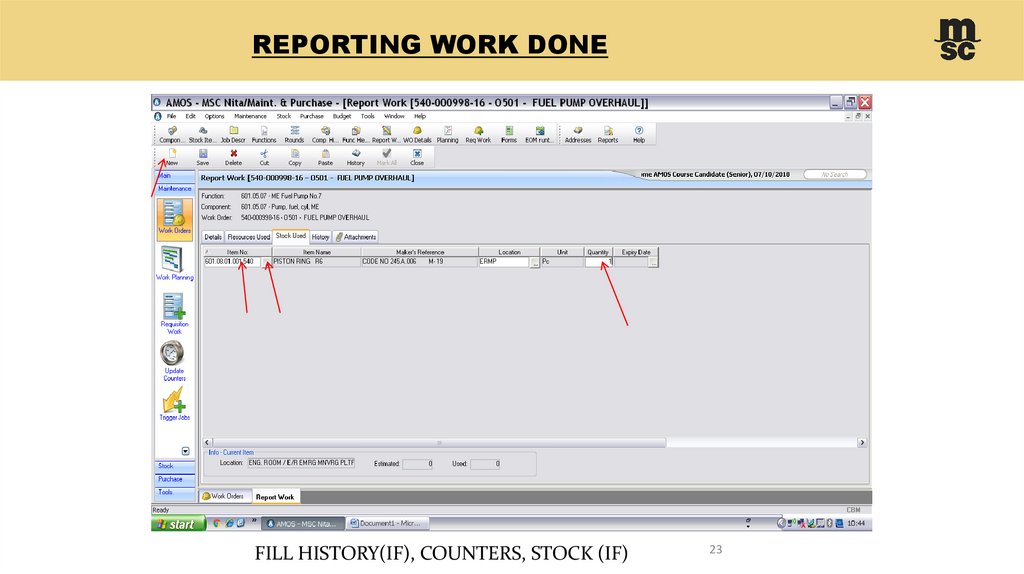1024x574 pixels.
Task: Open the Window menu
Action: pos(394,116)
